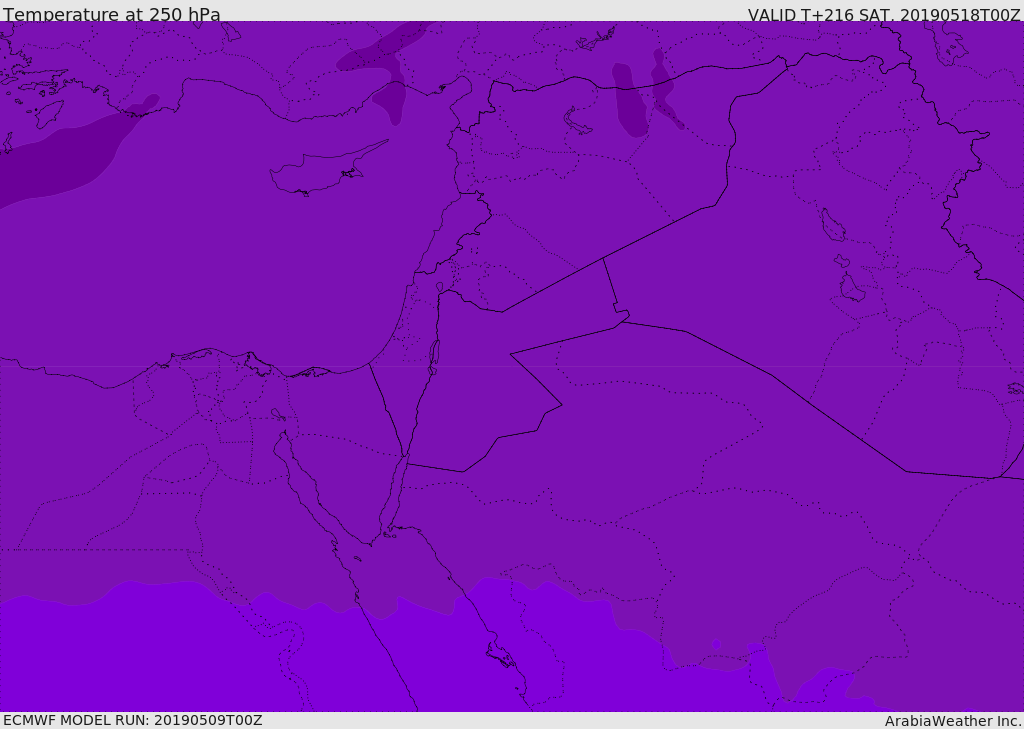This screenshot has height=729, width=1024.
Task: Click the 'ECMWF MODEL RUN: 20190509T00Z' footer text
Action: point(133,720)
